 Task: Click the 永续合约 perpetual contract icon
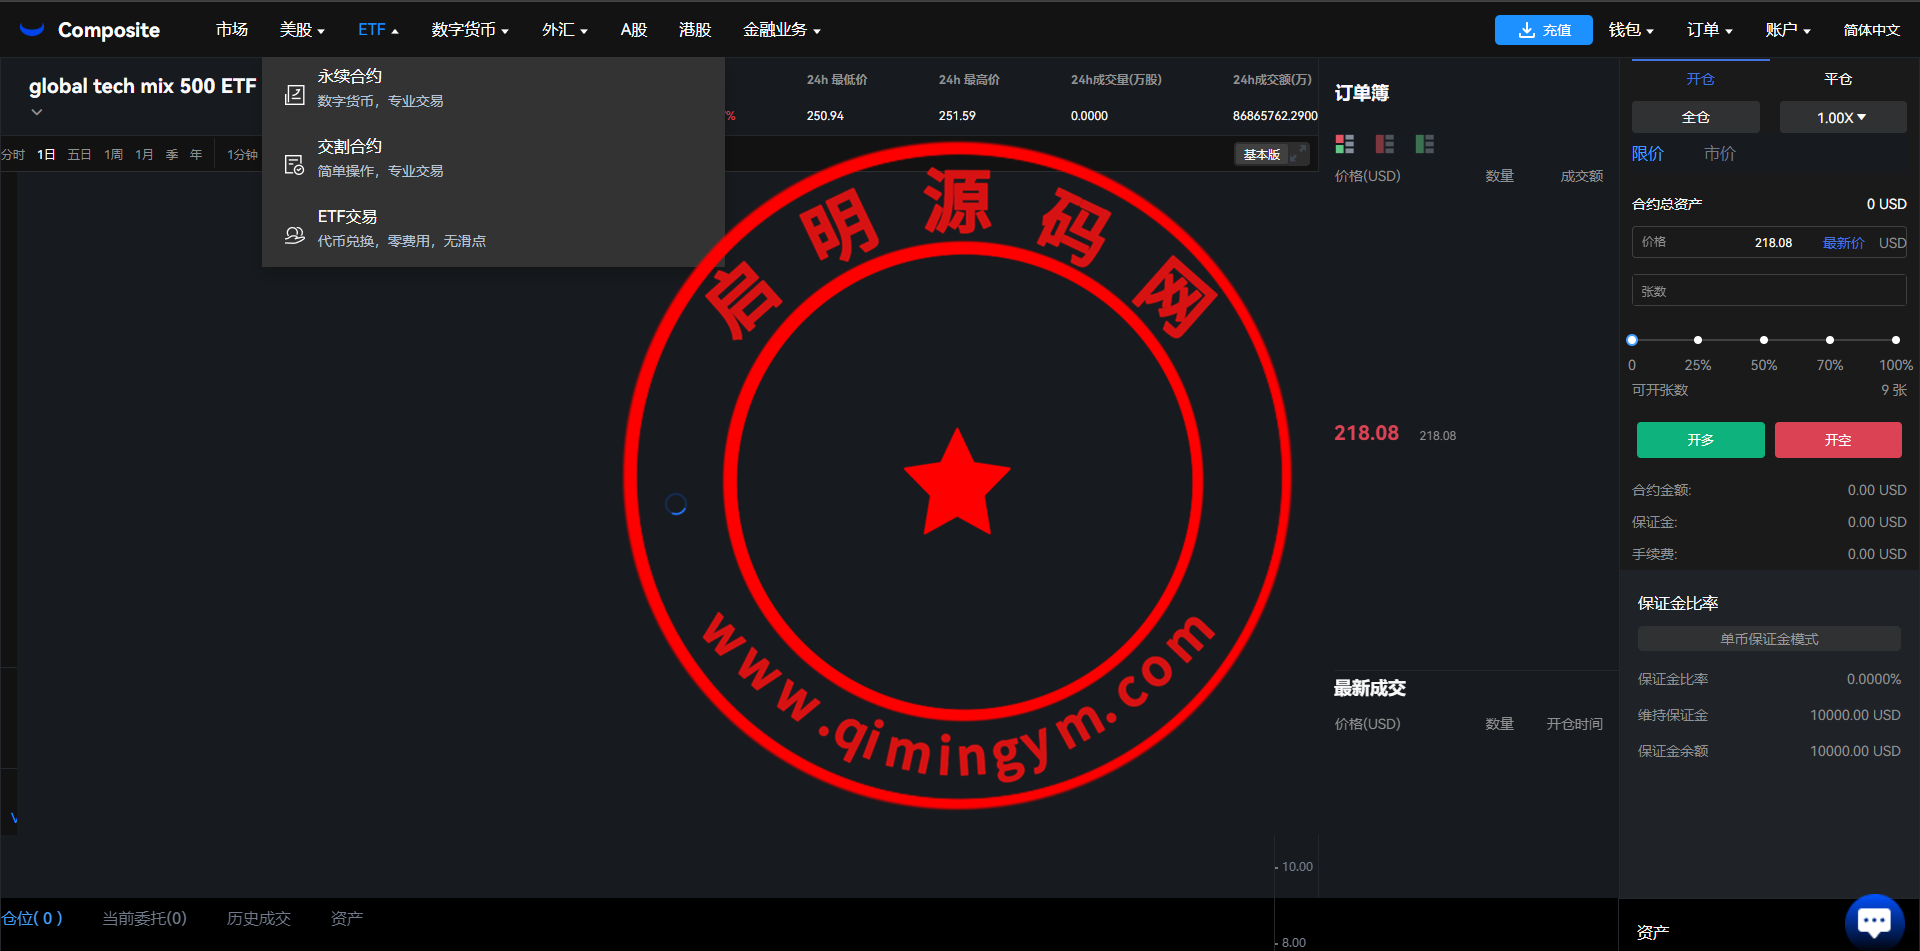pyautogui.click(x=294, y=95)
